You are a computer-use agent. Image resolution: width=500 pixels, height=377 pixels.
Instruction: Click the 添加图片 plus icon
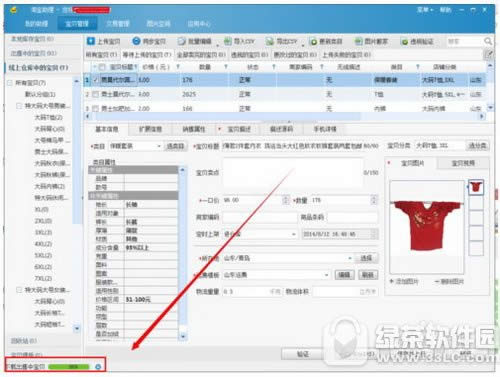tap(392, 282)
